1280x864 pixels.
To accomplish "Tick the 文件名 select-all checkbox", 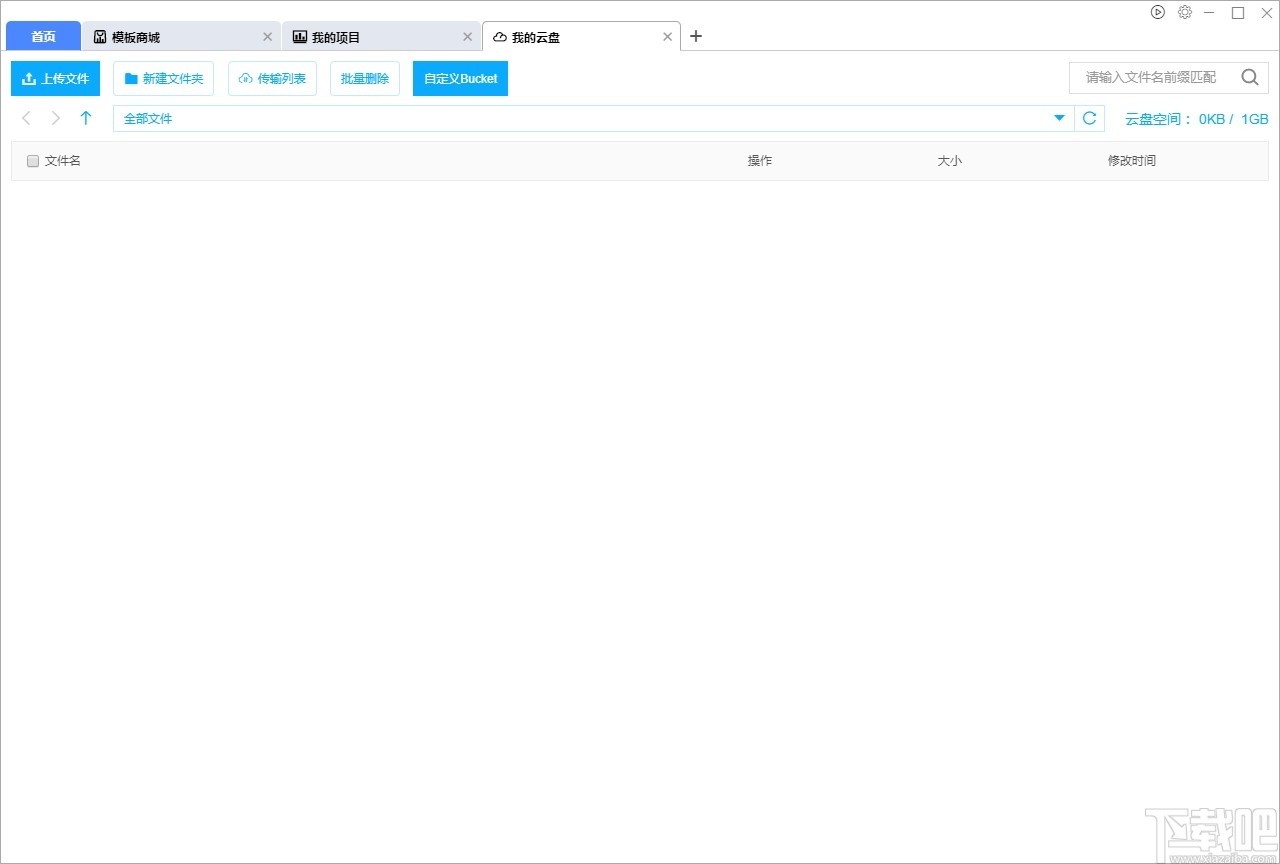I will tap(33, 161).
